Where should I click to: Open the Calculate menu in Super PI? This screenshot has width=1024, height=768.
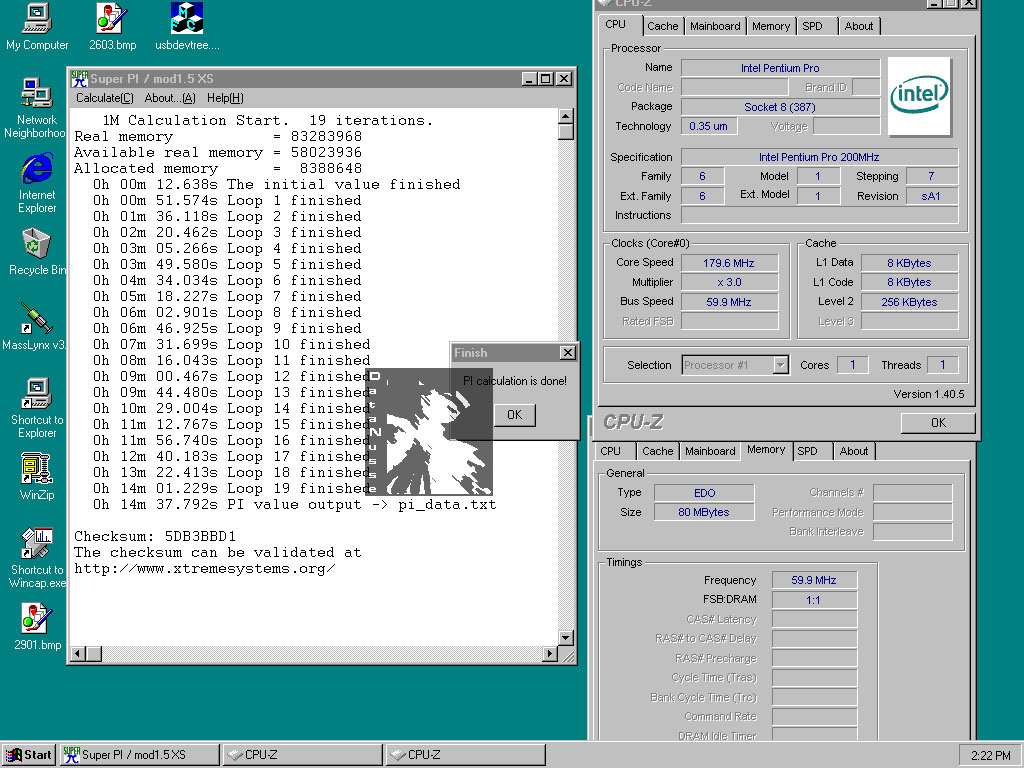(104, 98)
